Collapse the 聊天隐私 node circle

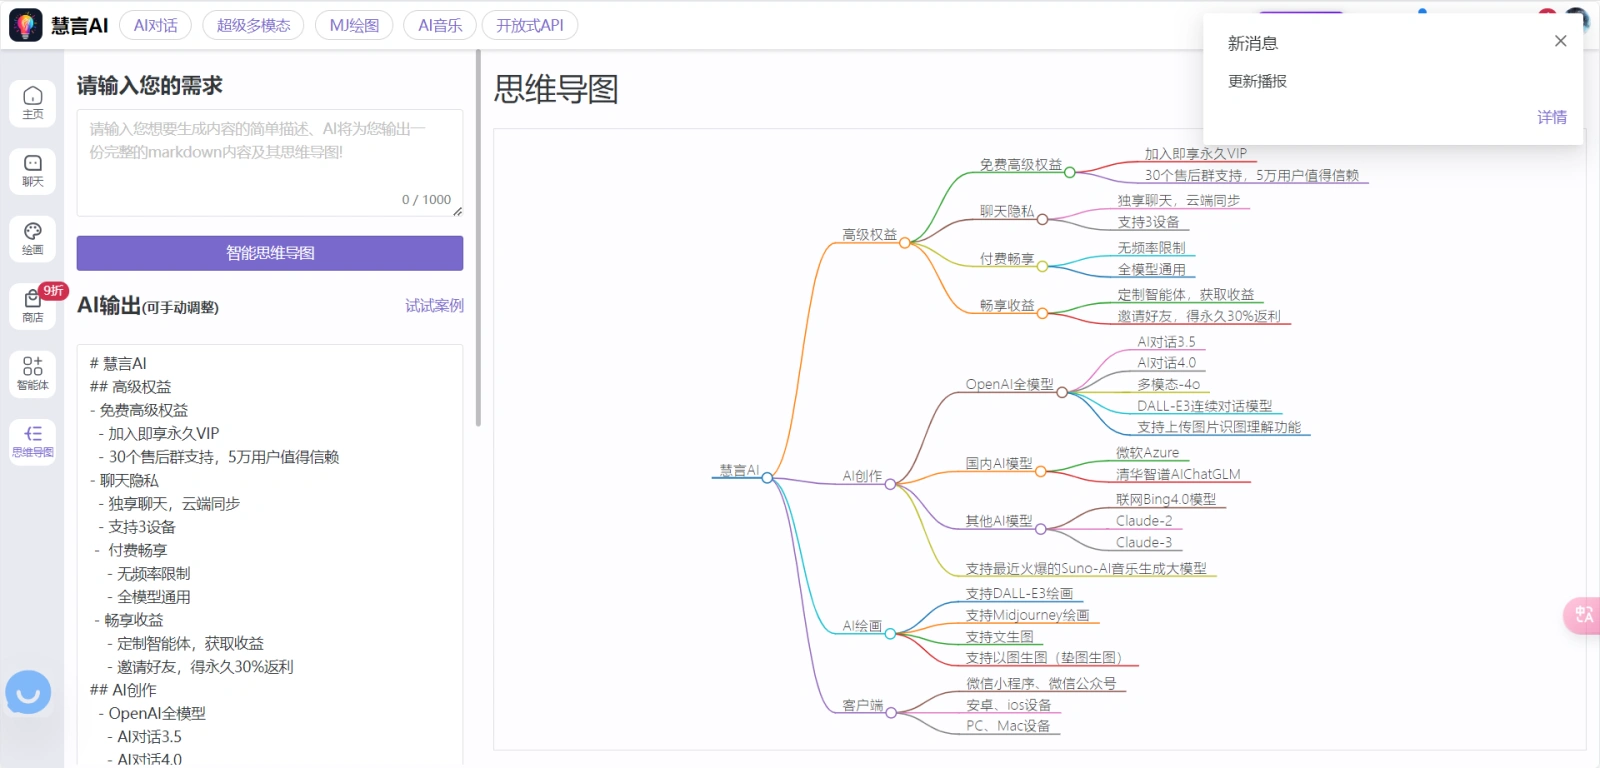[1042, 220]
